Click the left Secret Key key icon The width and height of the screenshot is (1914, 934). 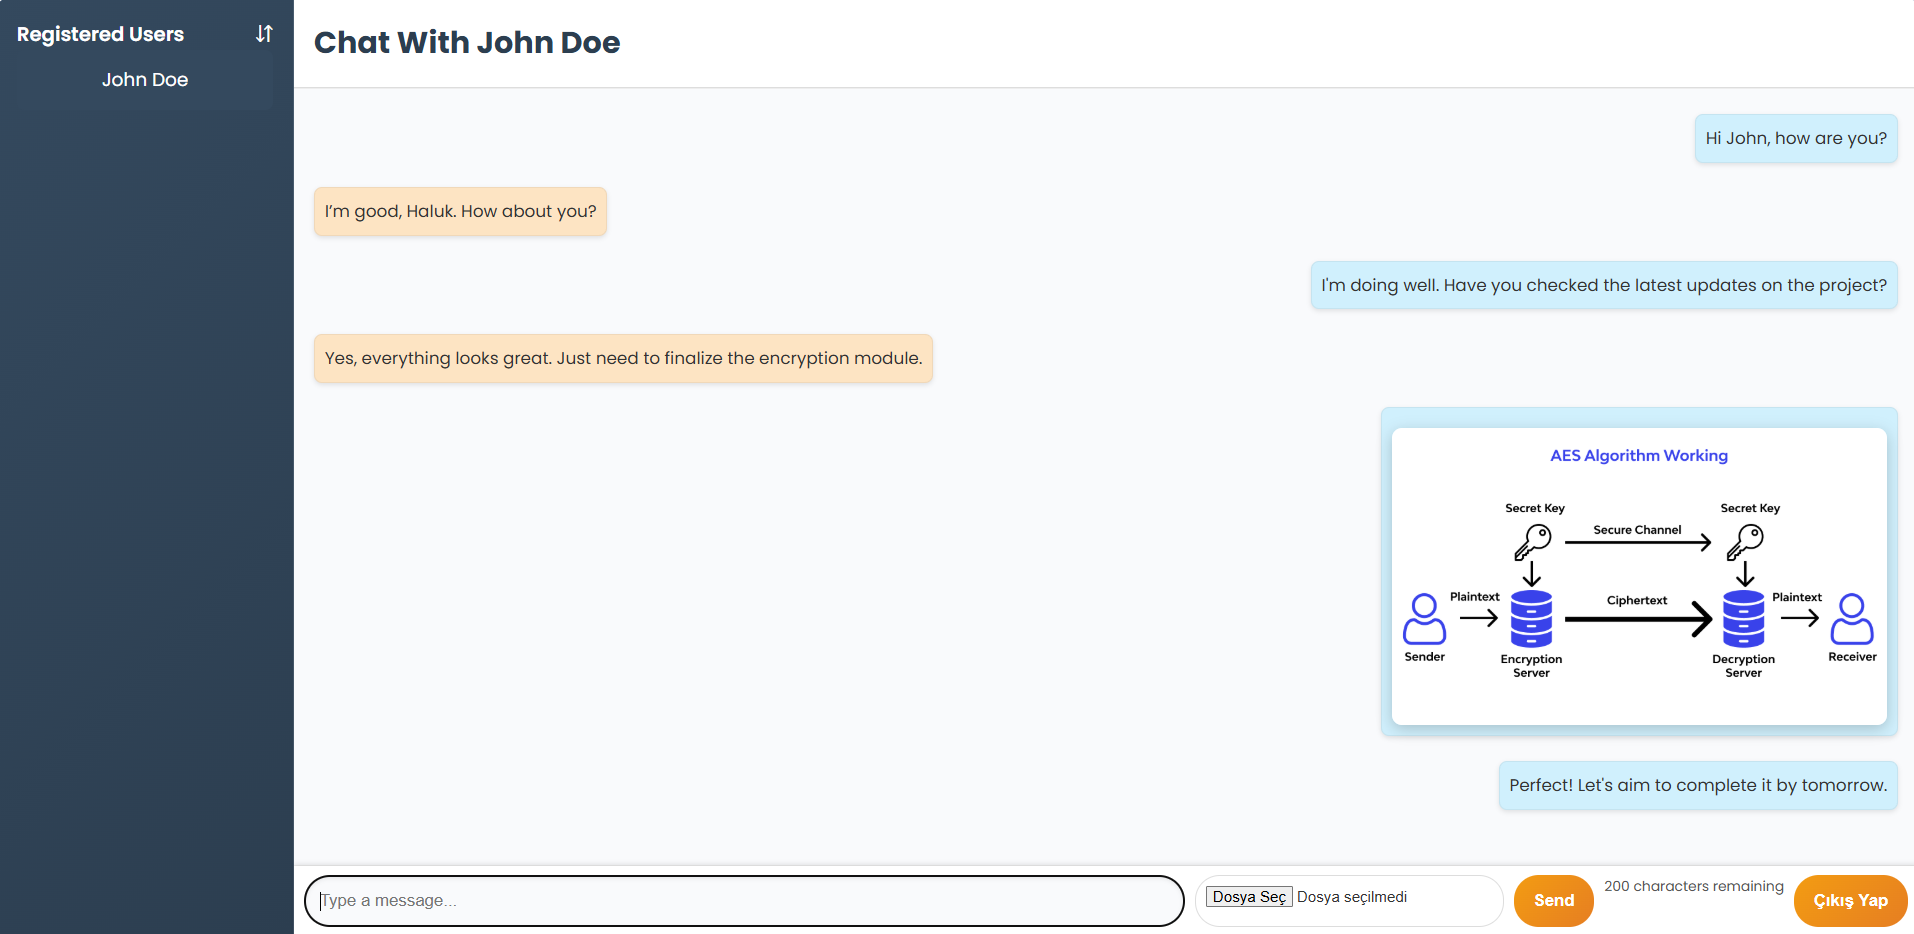point(1533,540)
